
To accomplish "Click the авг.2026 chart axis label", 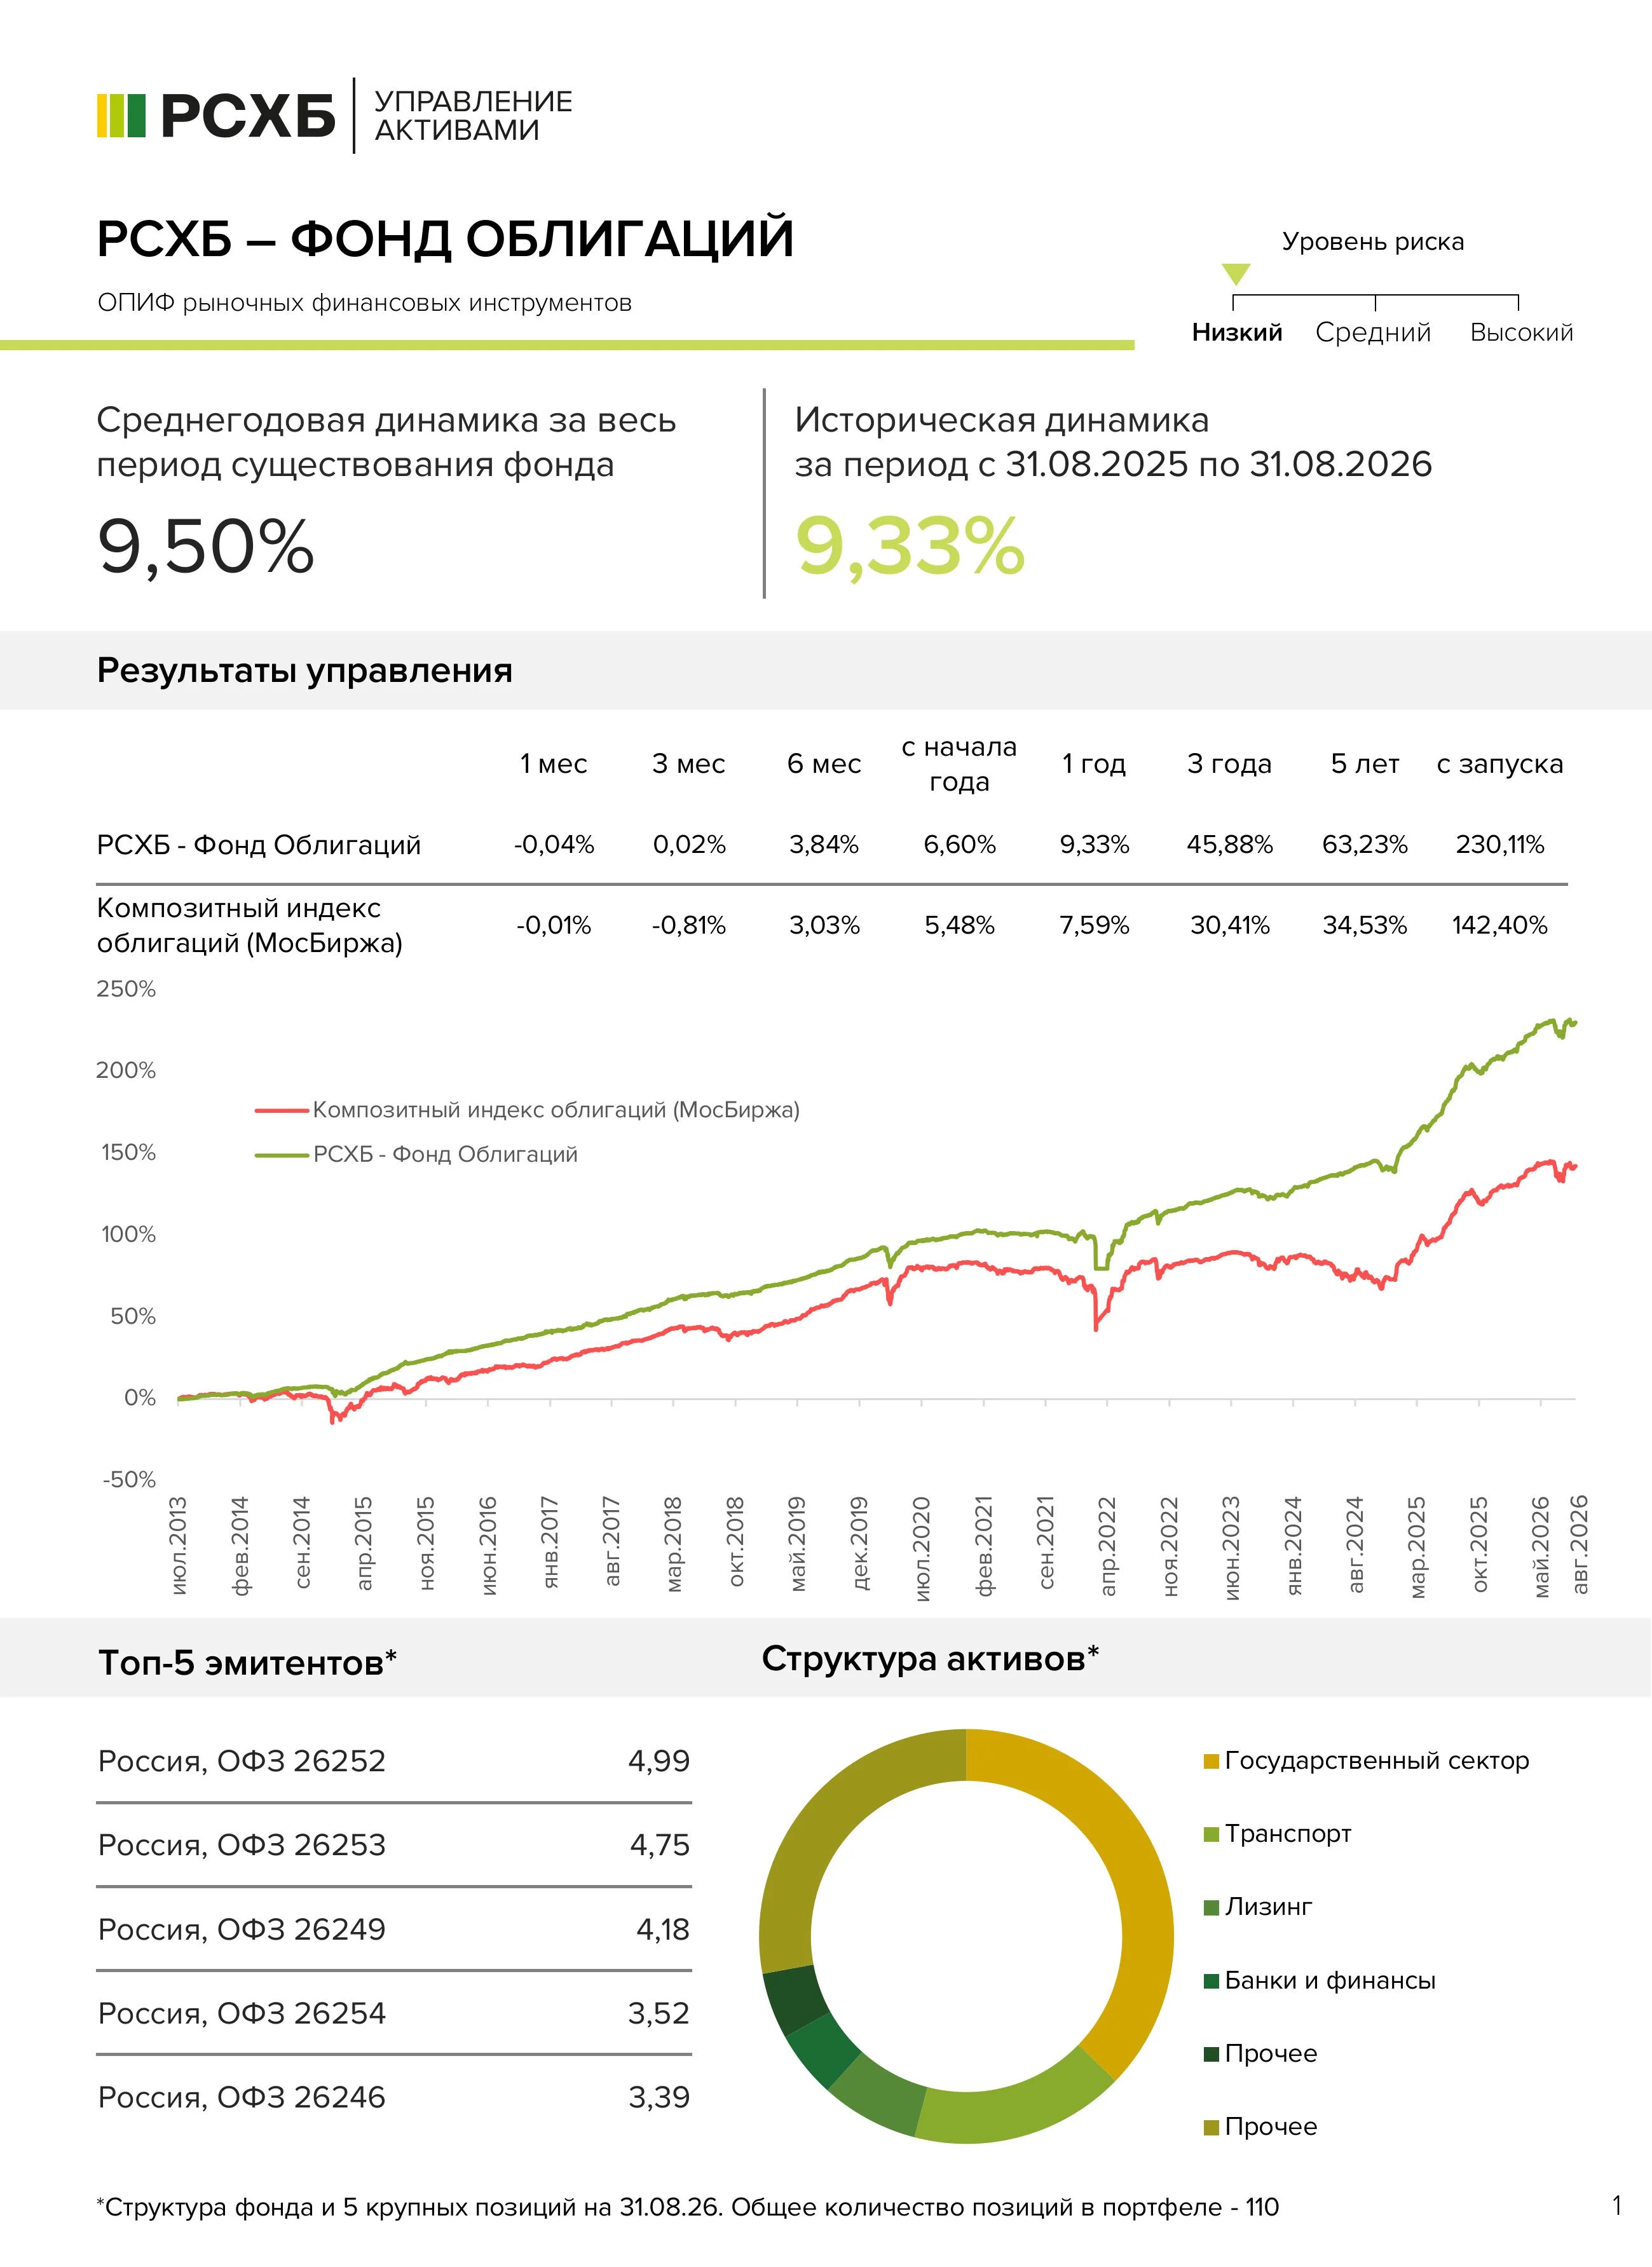I will (1579, 1545).
